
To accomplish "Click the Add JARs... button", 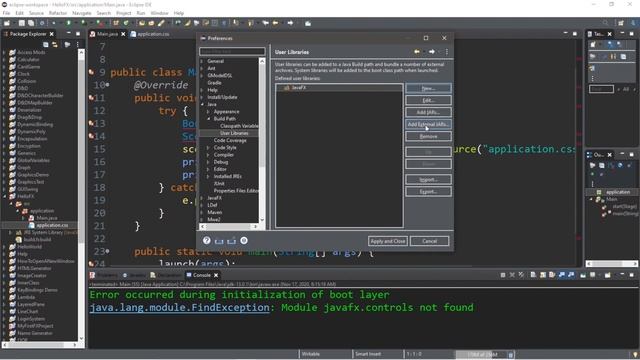I will click(x=428, y=112).
